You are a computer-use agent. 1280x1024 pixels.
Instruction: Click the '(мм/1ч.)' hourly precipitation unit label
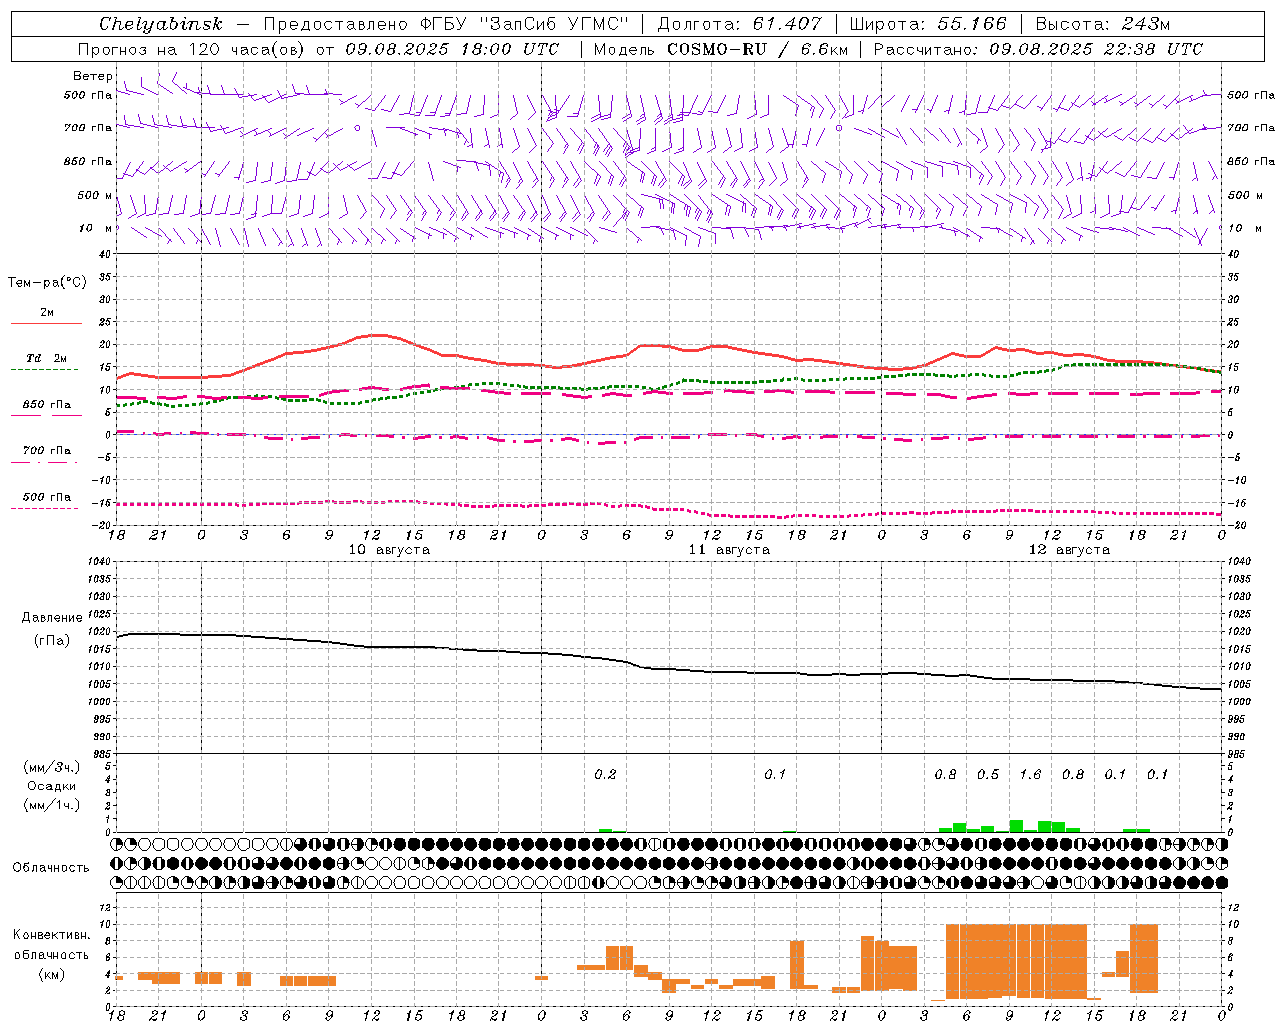pos(52,805)
